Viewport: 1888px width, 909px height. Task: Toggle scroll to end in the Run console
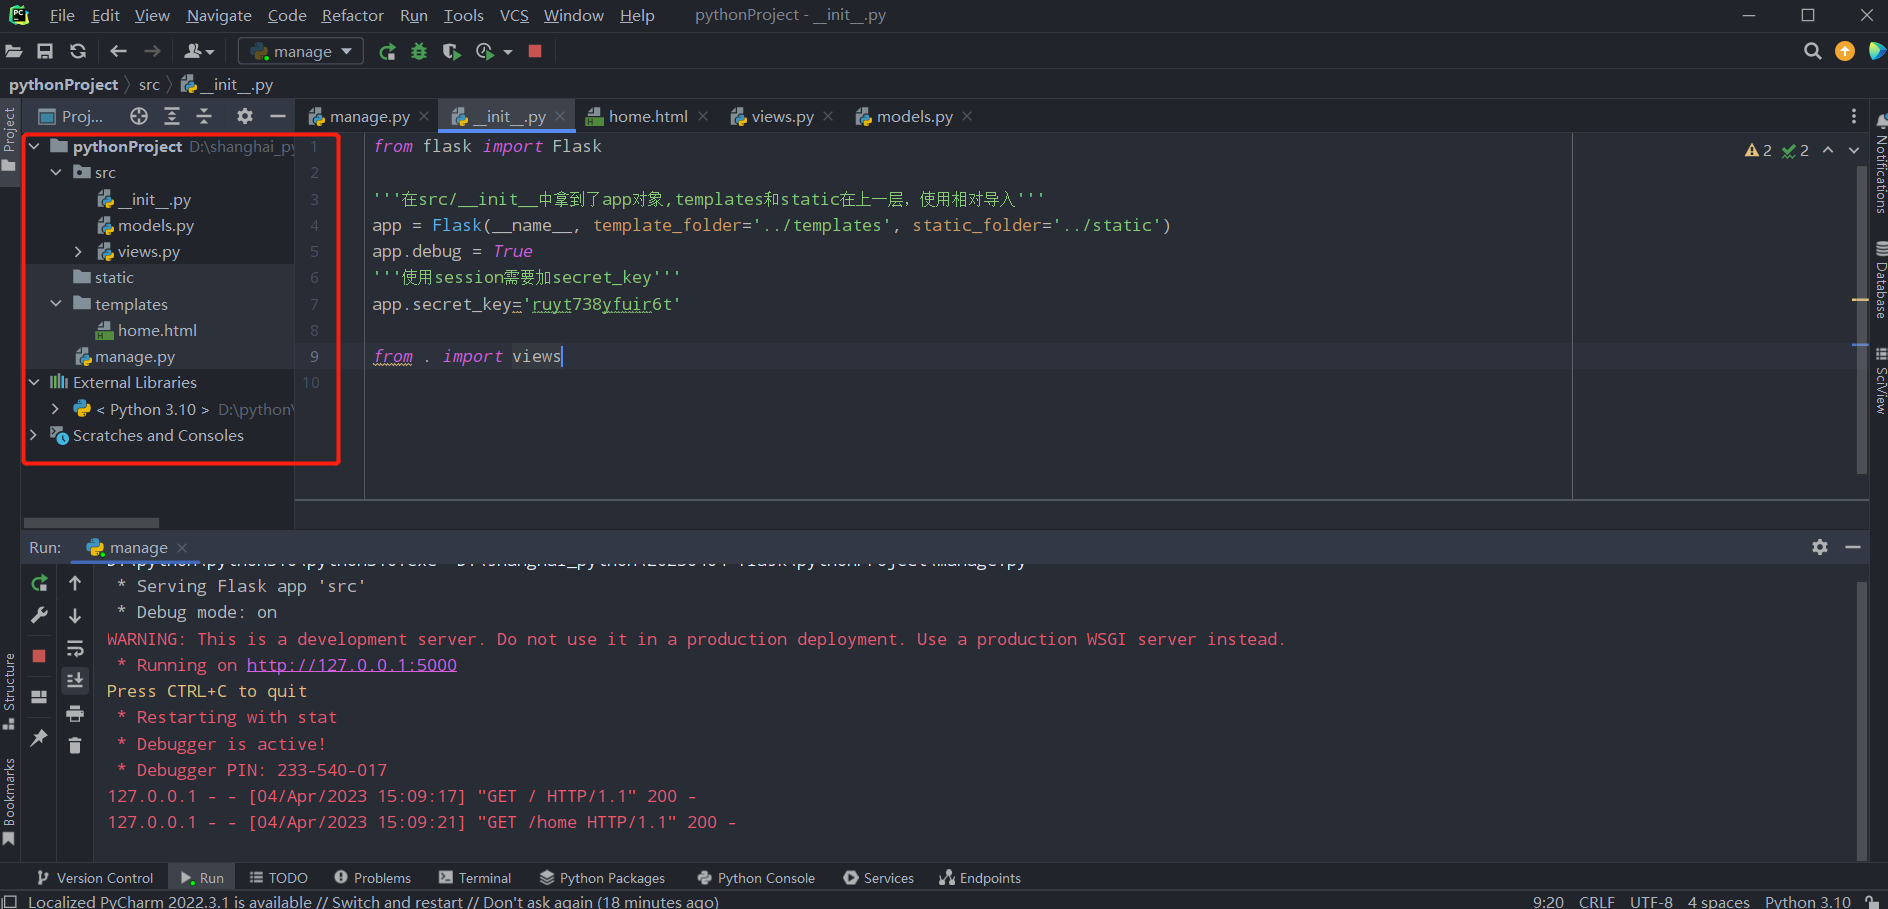tap(75, 681)
